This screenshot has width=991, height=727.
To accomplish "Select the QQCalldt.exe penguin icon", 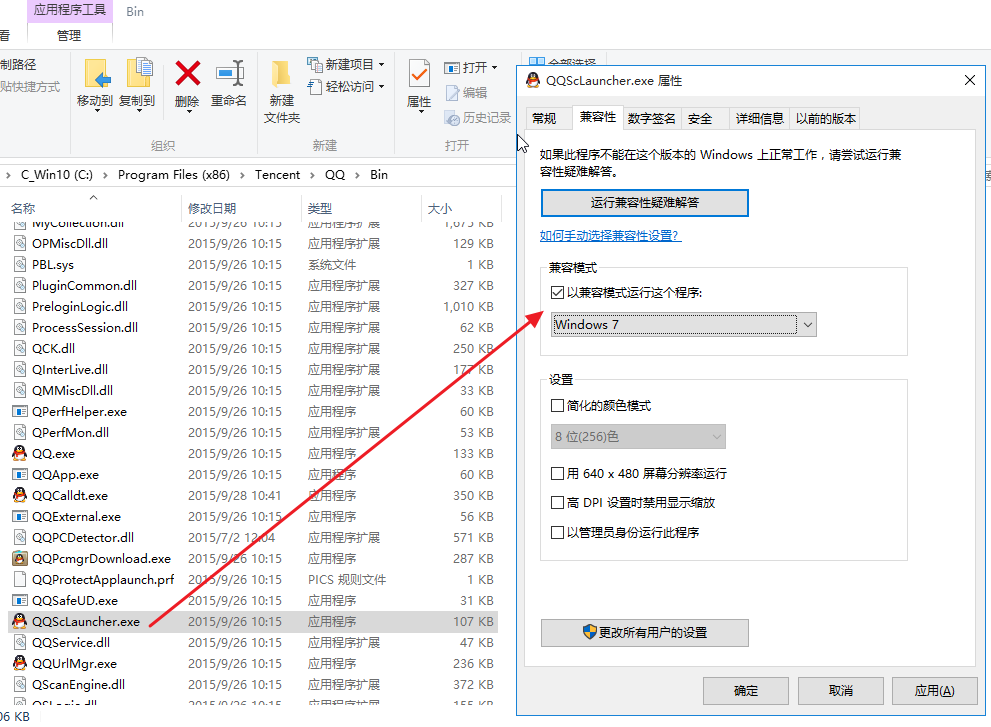I will pos(20,495).
